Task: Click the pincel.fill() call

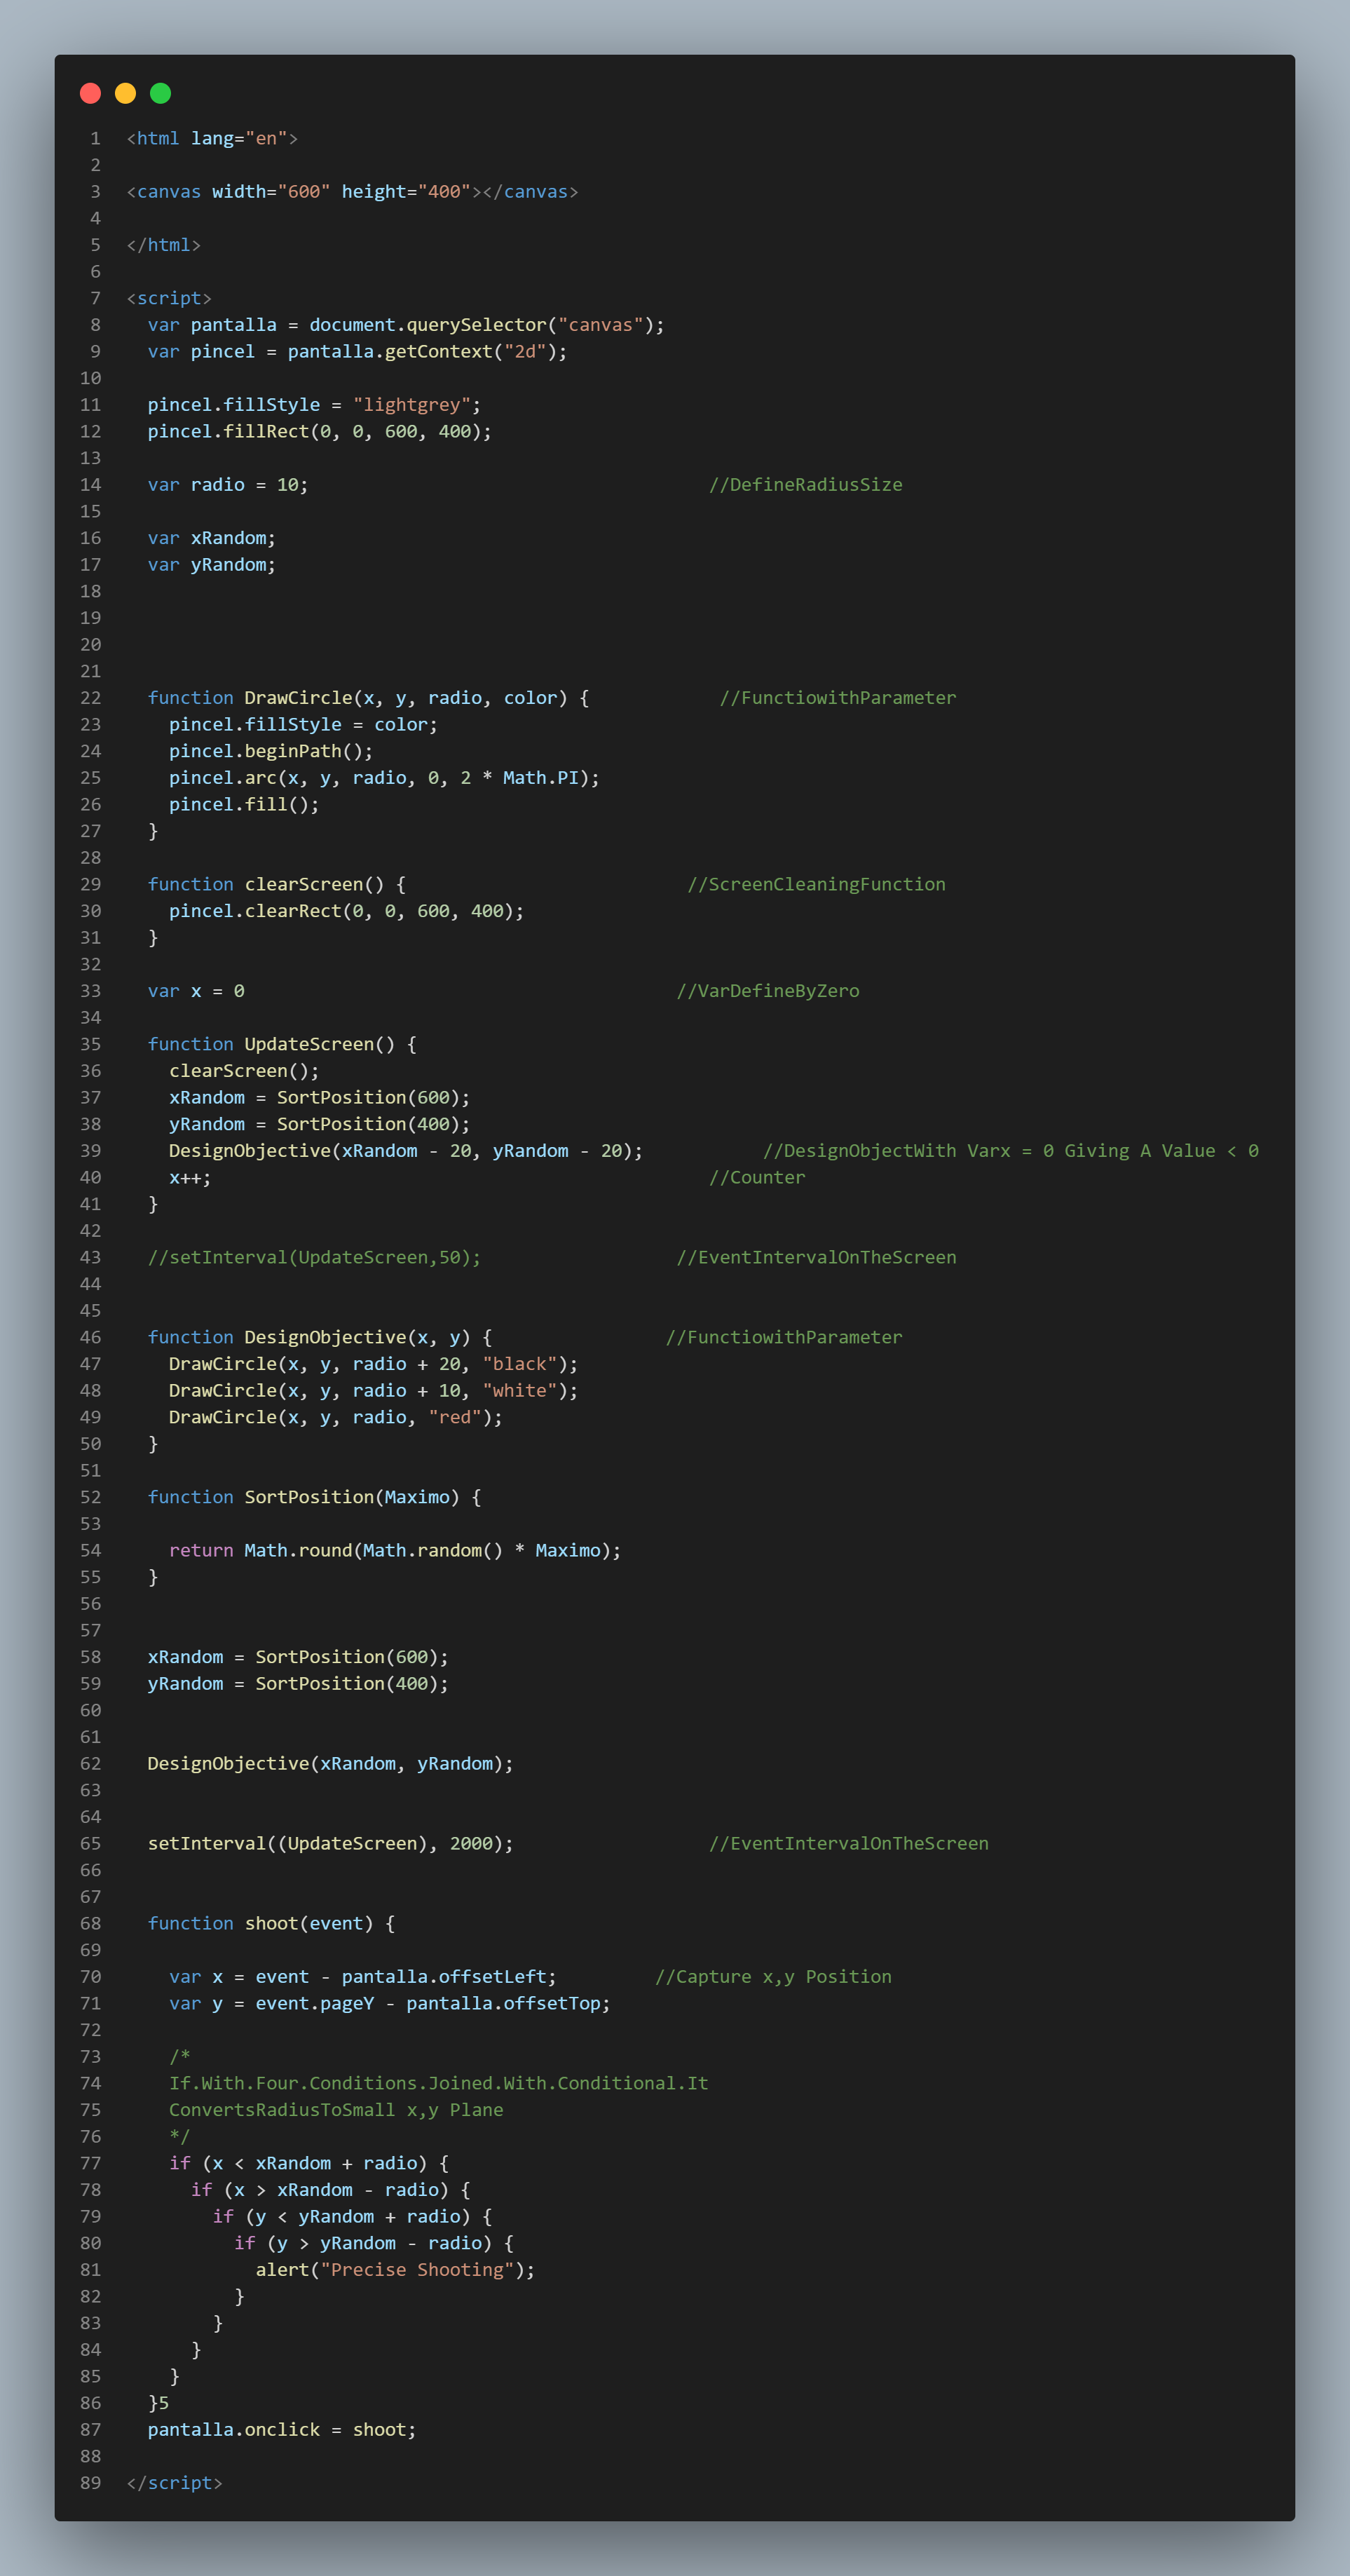Action: (244, 804)
